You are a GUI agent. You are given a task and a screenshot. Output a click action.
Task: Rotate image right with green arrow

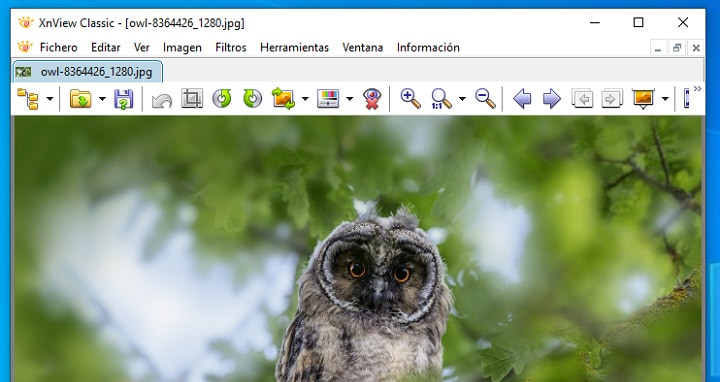(252, 98)
